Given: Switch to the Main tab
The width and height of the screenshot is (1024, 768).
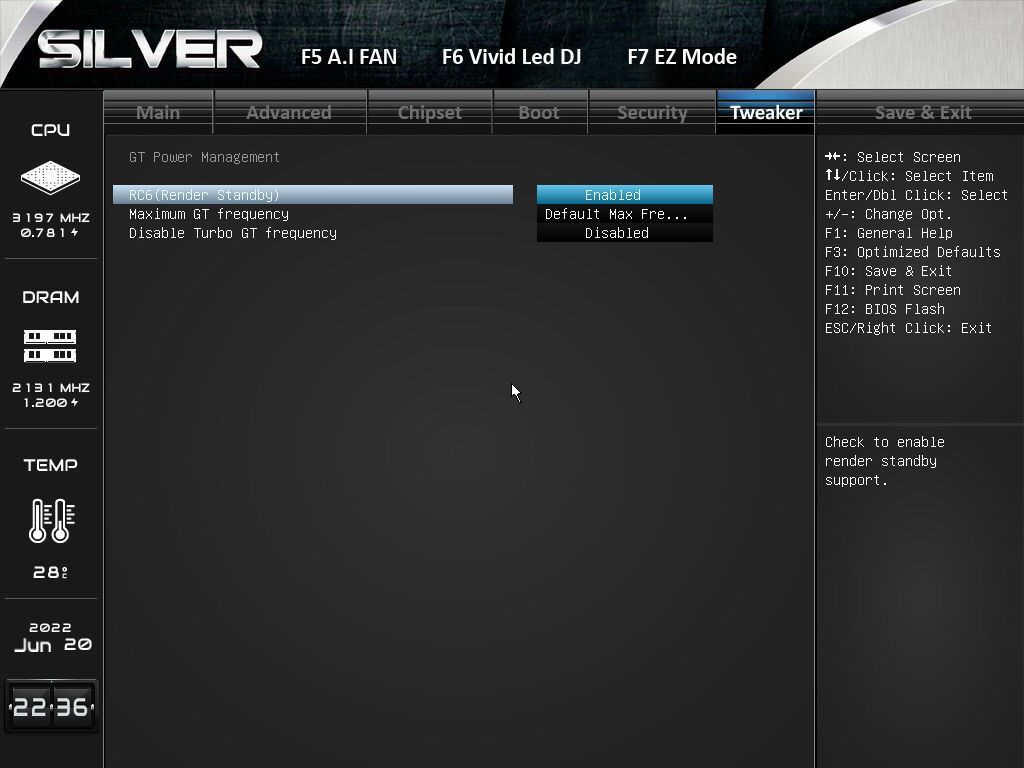Looking at the screenshot, I should (158, 112).
